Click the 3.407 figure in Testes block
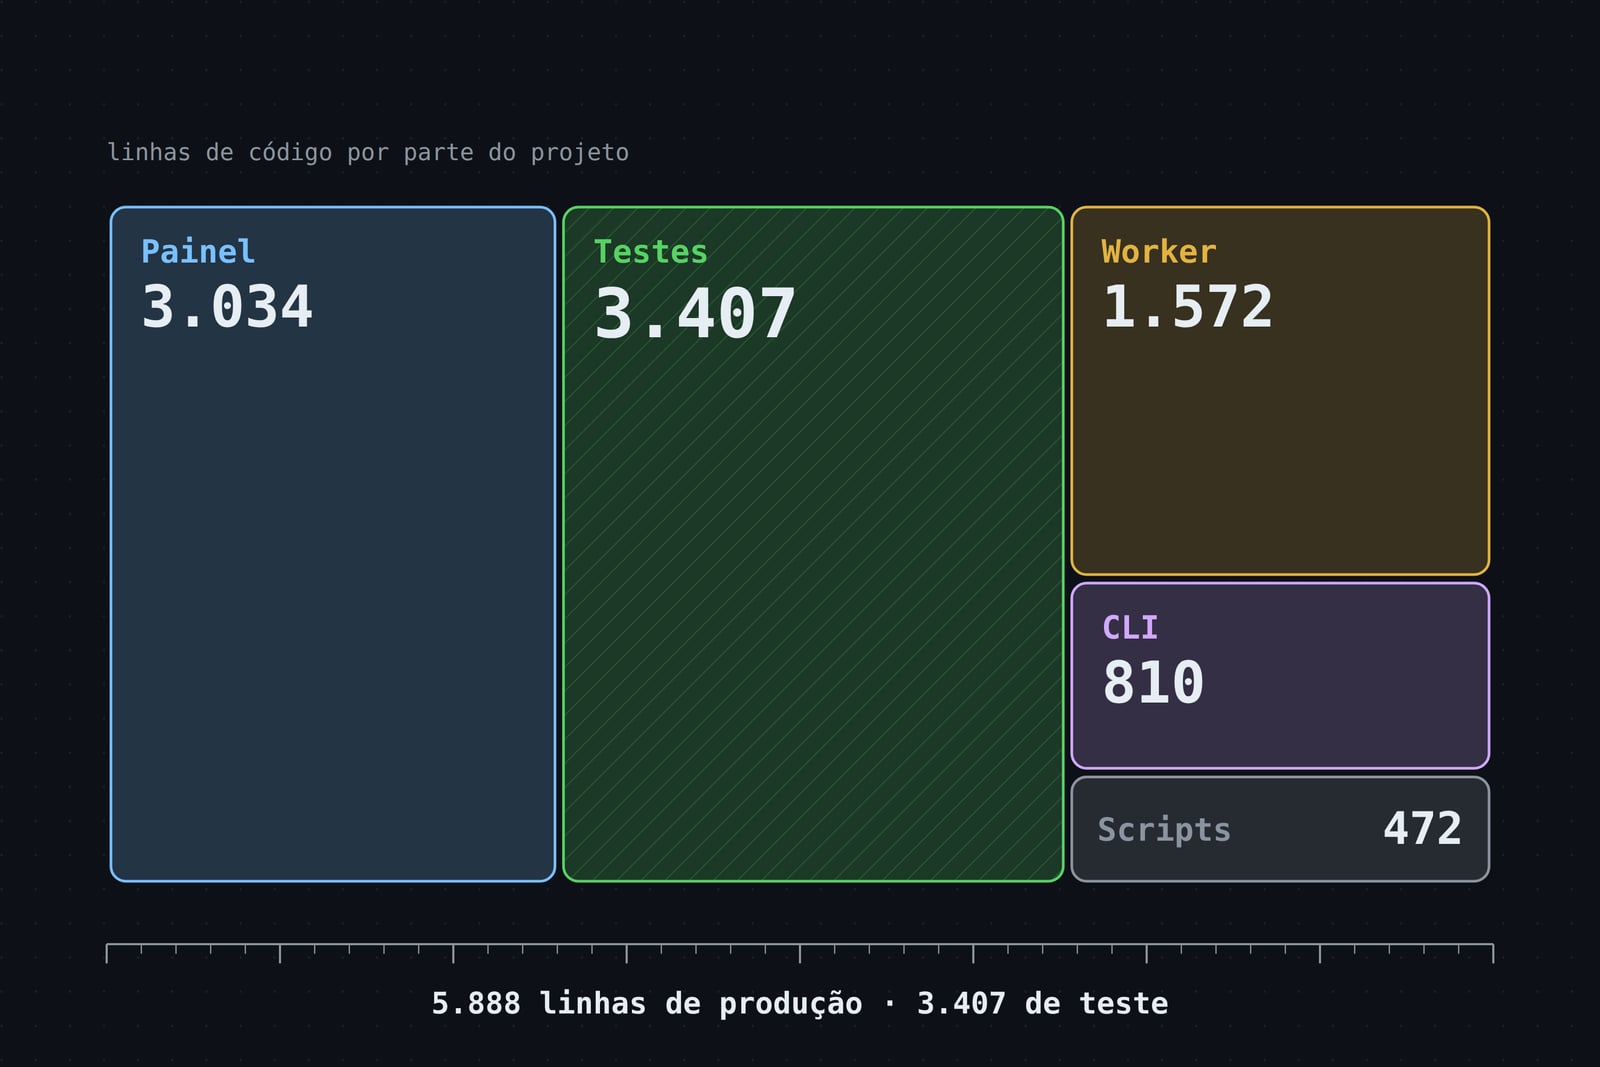1600x1067 pixels. [695, 314]
